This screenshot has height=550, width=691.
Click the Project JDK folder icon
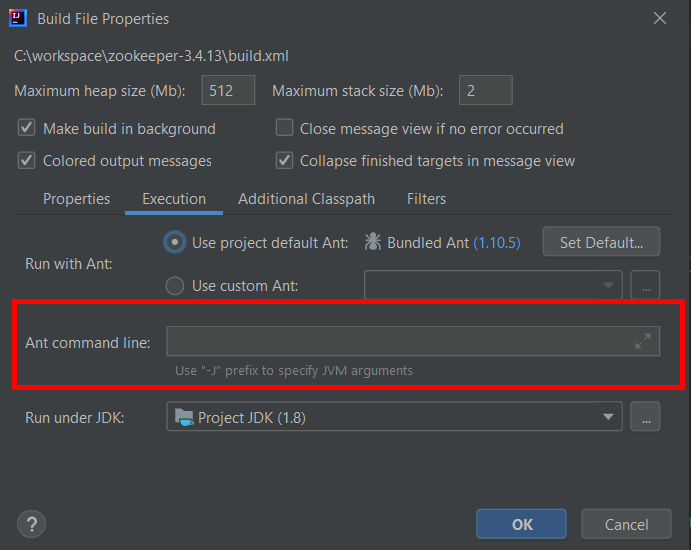(x=184, y=417)
